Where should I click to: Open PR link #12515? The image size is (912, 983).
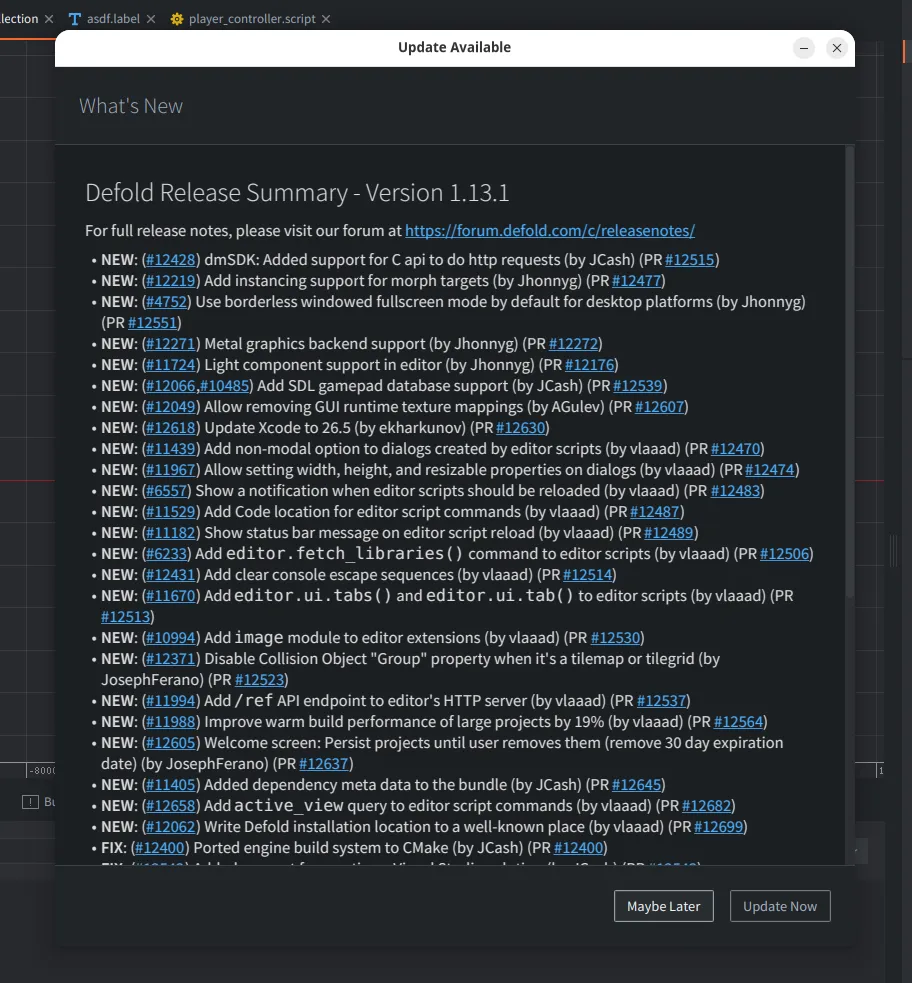[689, 260]
